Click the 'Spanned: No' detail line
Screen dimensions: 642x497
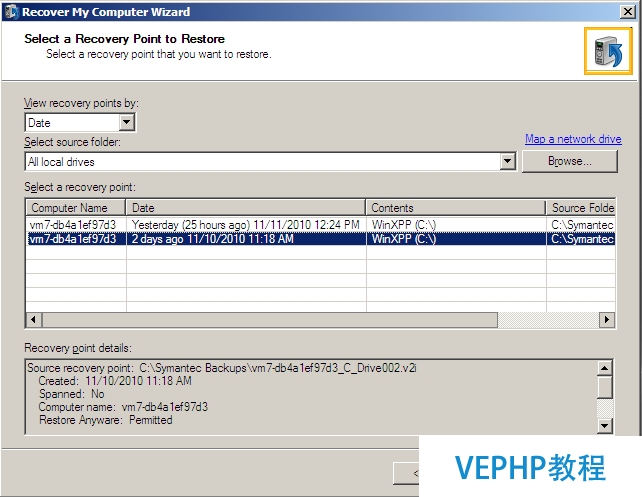click(72, 394)
